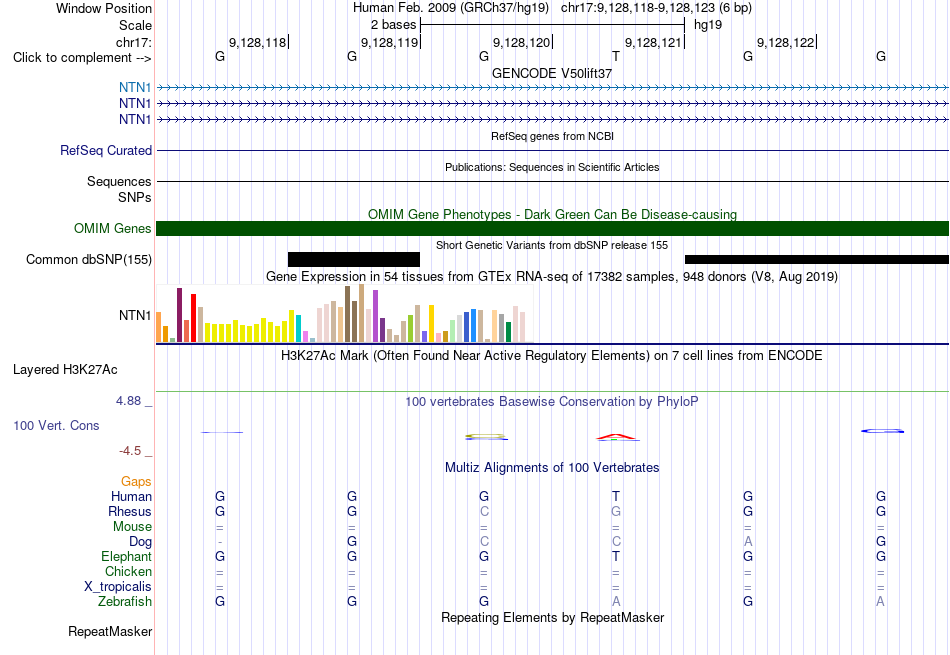Click the 'H3K27Ac Mark' track title
This screenshot has width=950, height=655.
tap(551, 356)
